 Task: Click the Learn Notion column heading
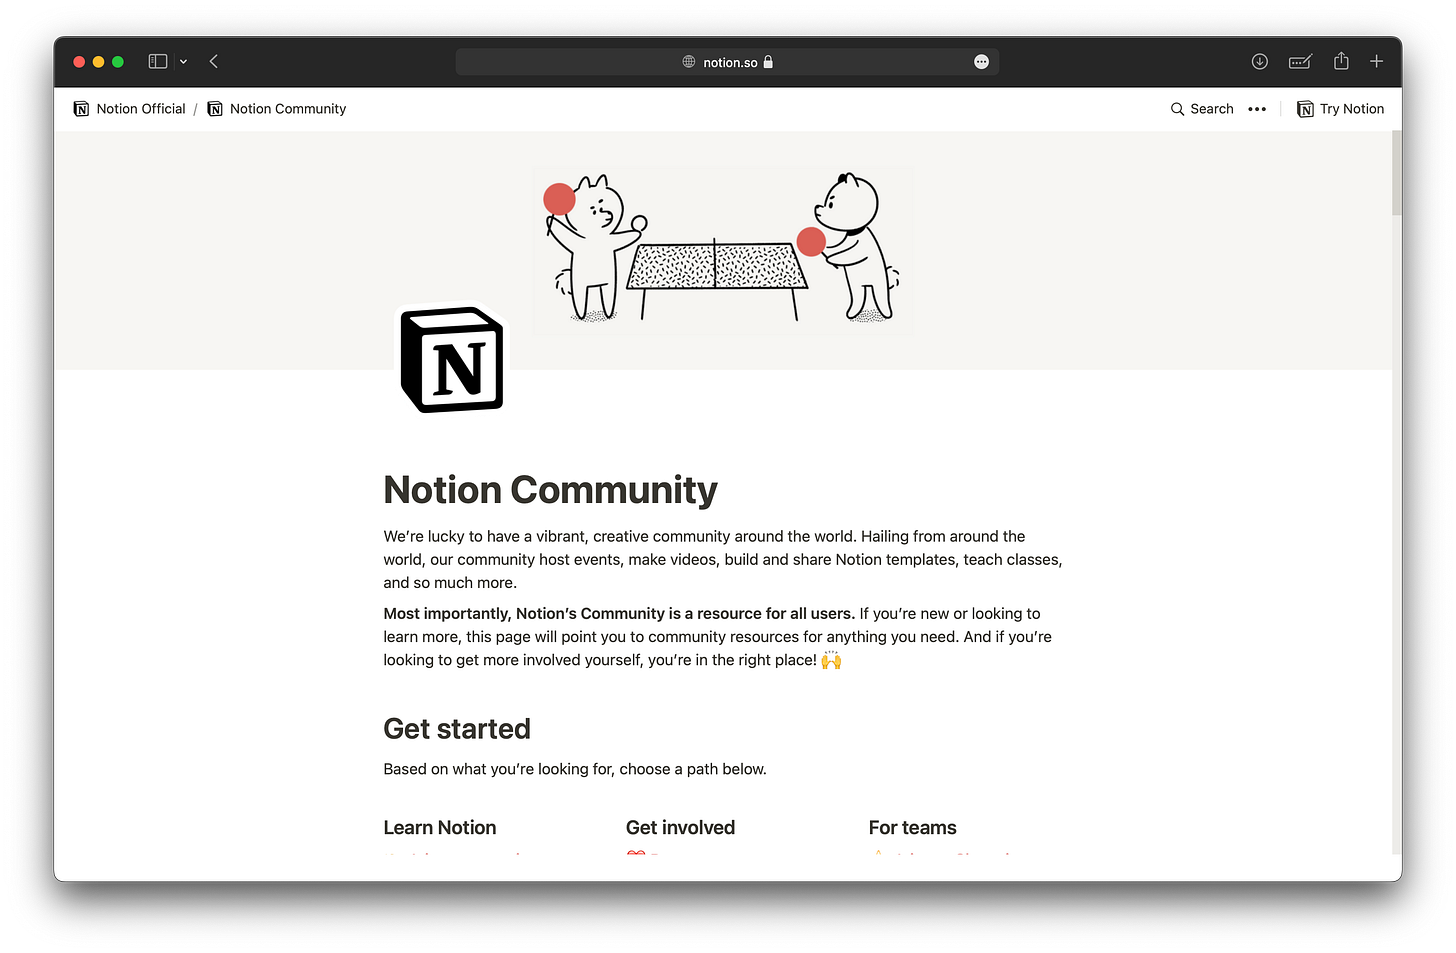[440, 828]
